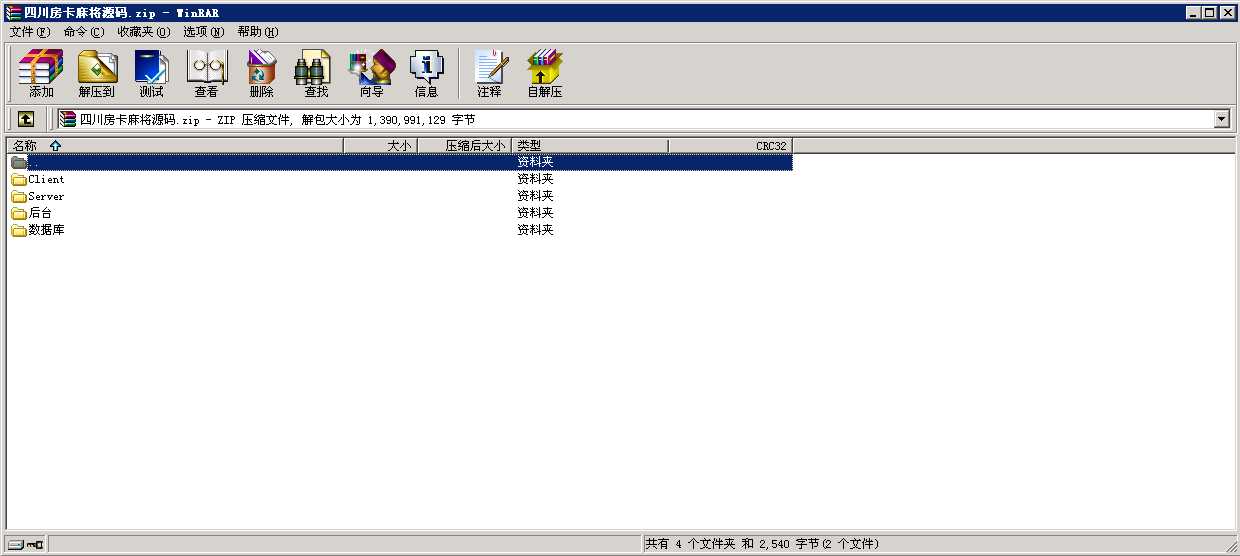This screenshot has width=1240, height=556.
Task: Maximize the WinRAR window
Action: pos(1210,12)
